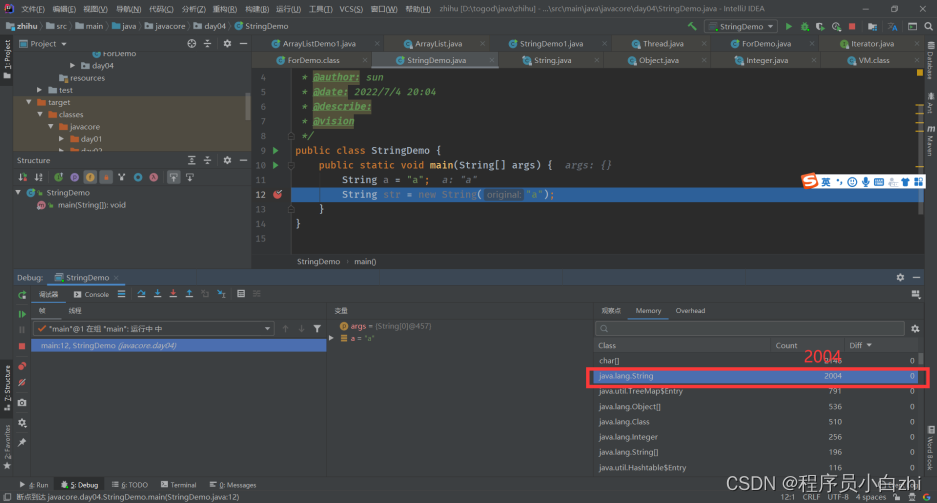
Task: Toggle Show Non-Public lock icon
Action: [x=106, y=177]
